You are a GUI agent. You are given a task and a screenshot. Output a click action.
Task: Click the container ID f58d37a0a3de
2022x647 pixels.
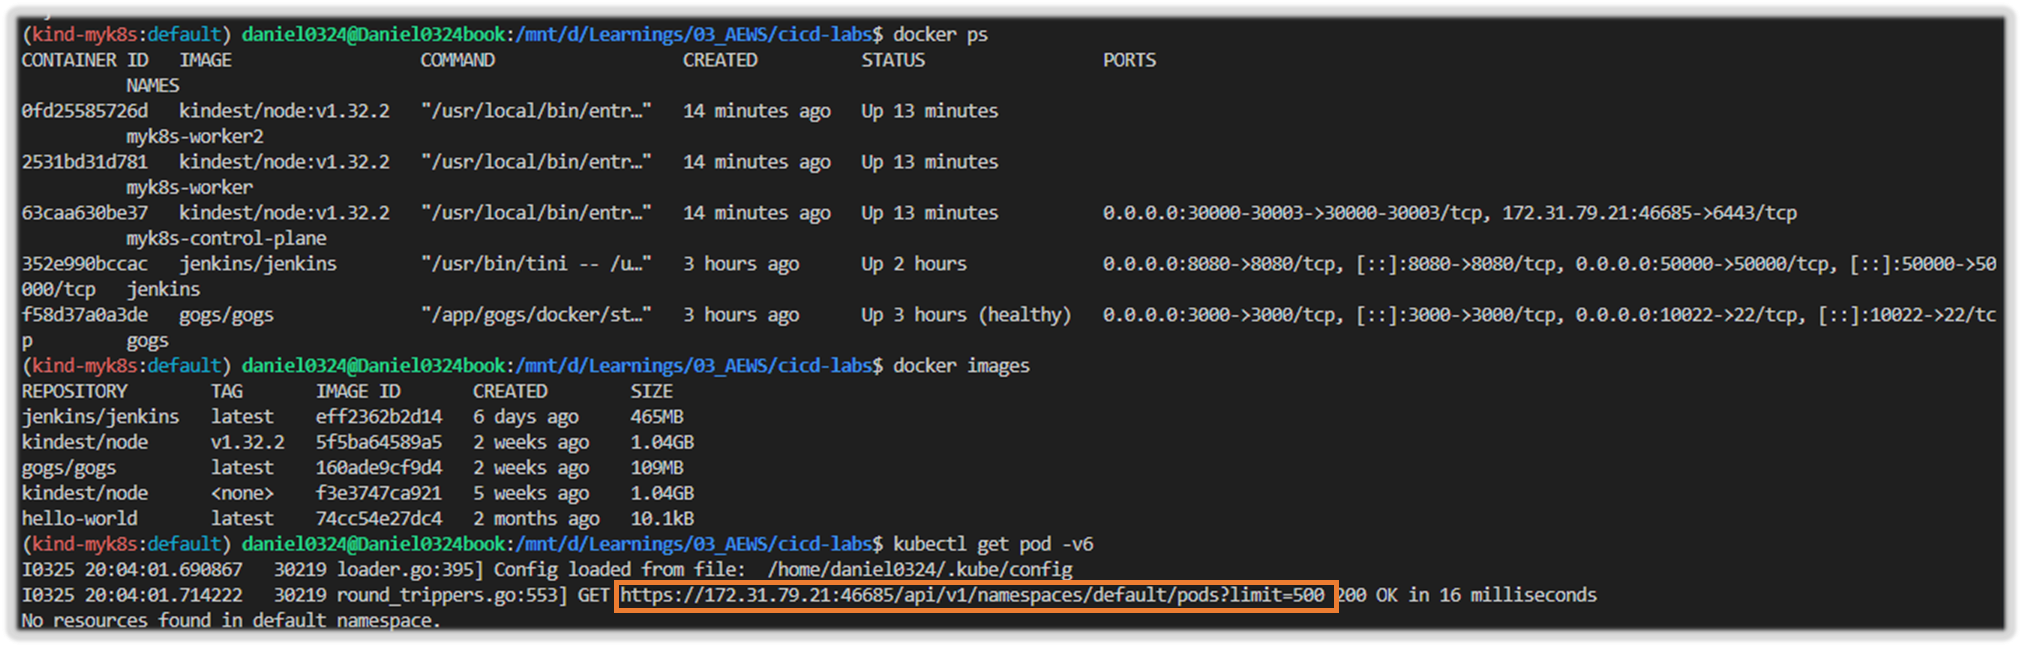(85, 315)
